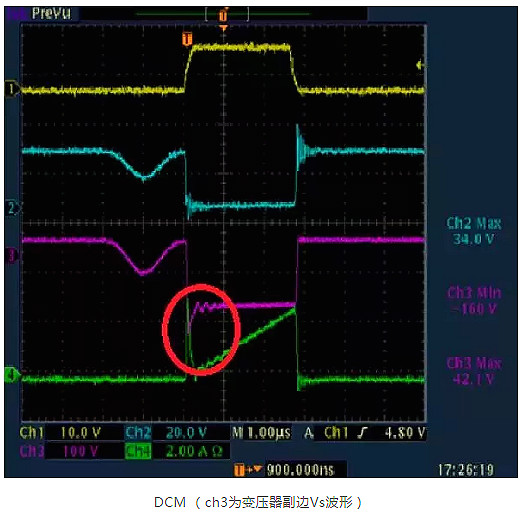The image size is (521, 512).
Task: Click the Ch3 Min -160 V measurement
Action: [x=473, y=301]
